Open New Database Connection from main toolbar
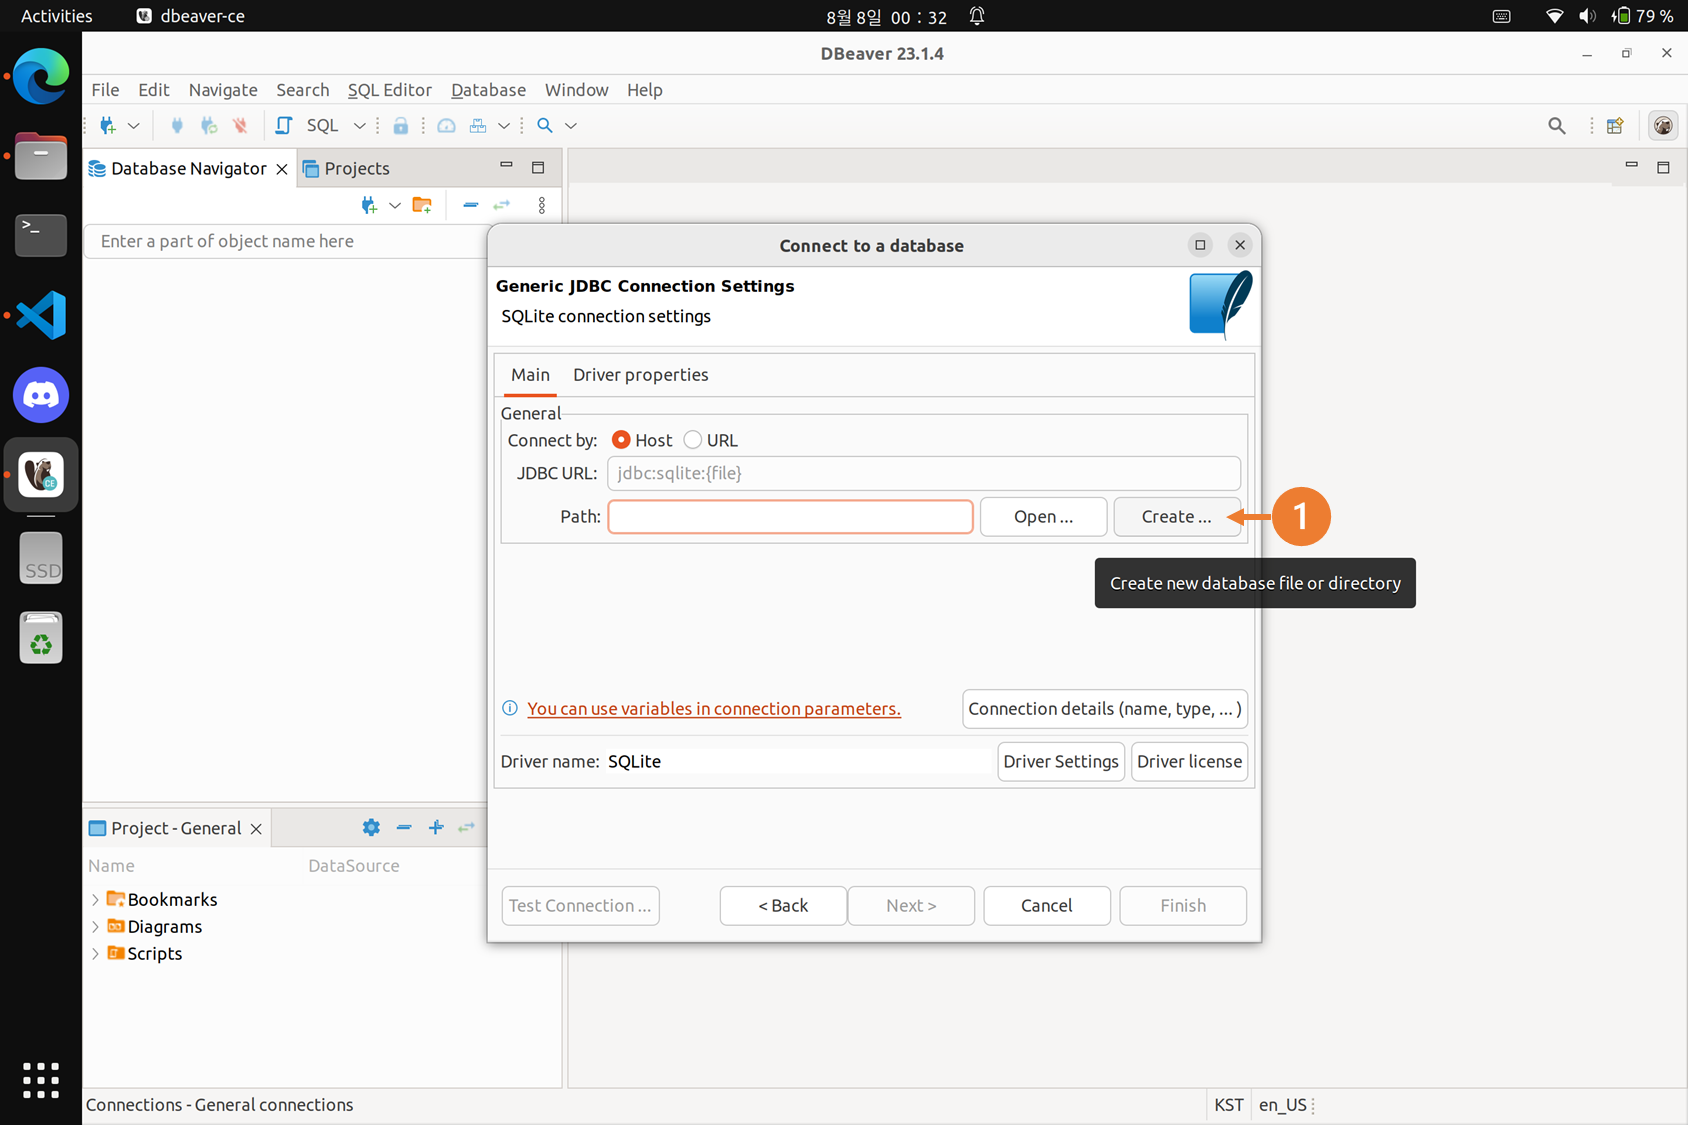This screenshot has width=1688, height=1125. click(x=108, y=126)
